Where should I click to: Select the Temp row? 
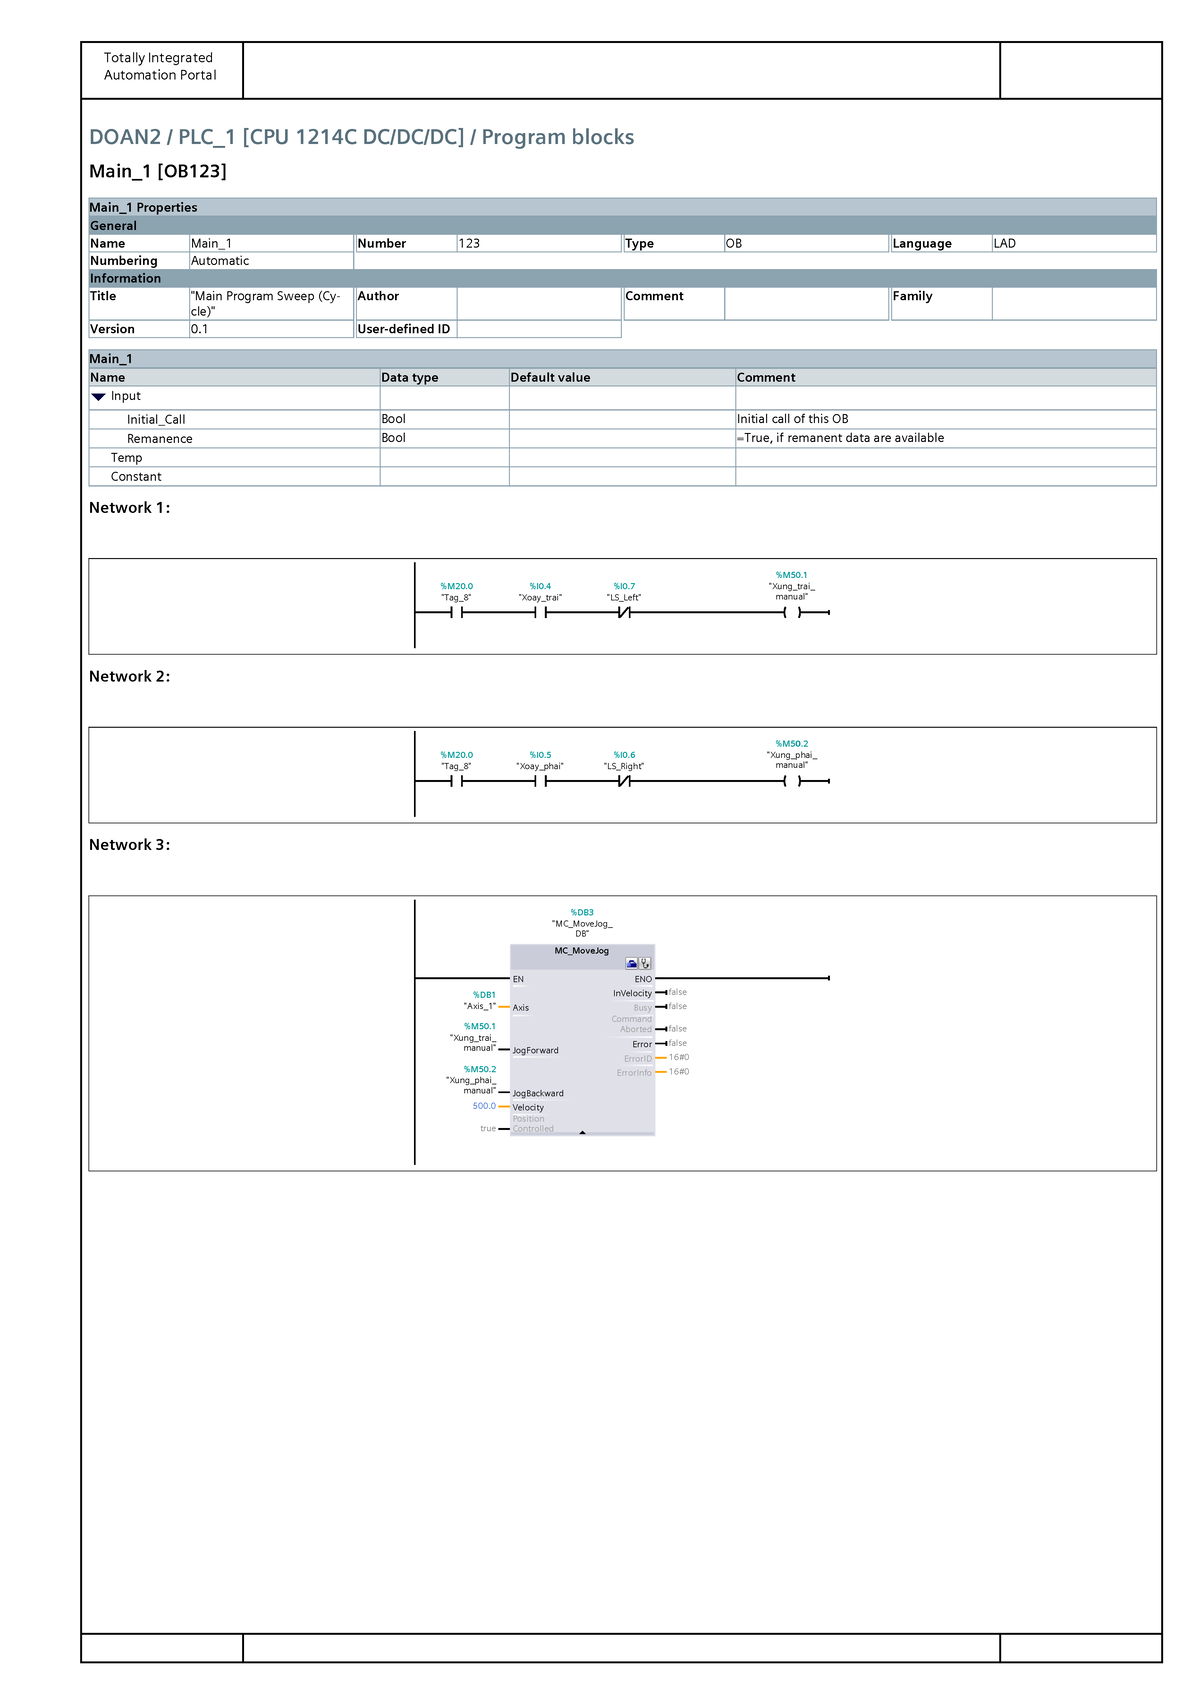point(622,458)
